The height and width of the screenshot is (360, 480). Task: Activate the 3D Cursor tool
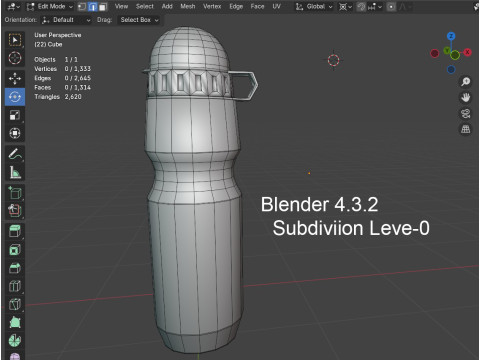15,58
